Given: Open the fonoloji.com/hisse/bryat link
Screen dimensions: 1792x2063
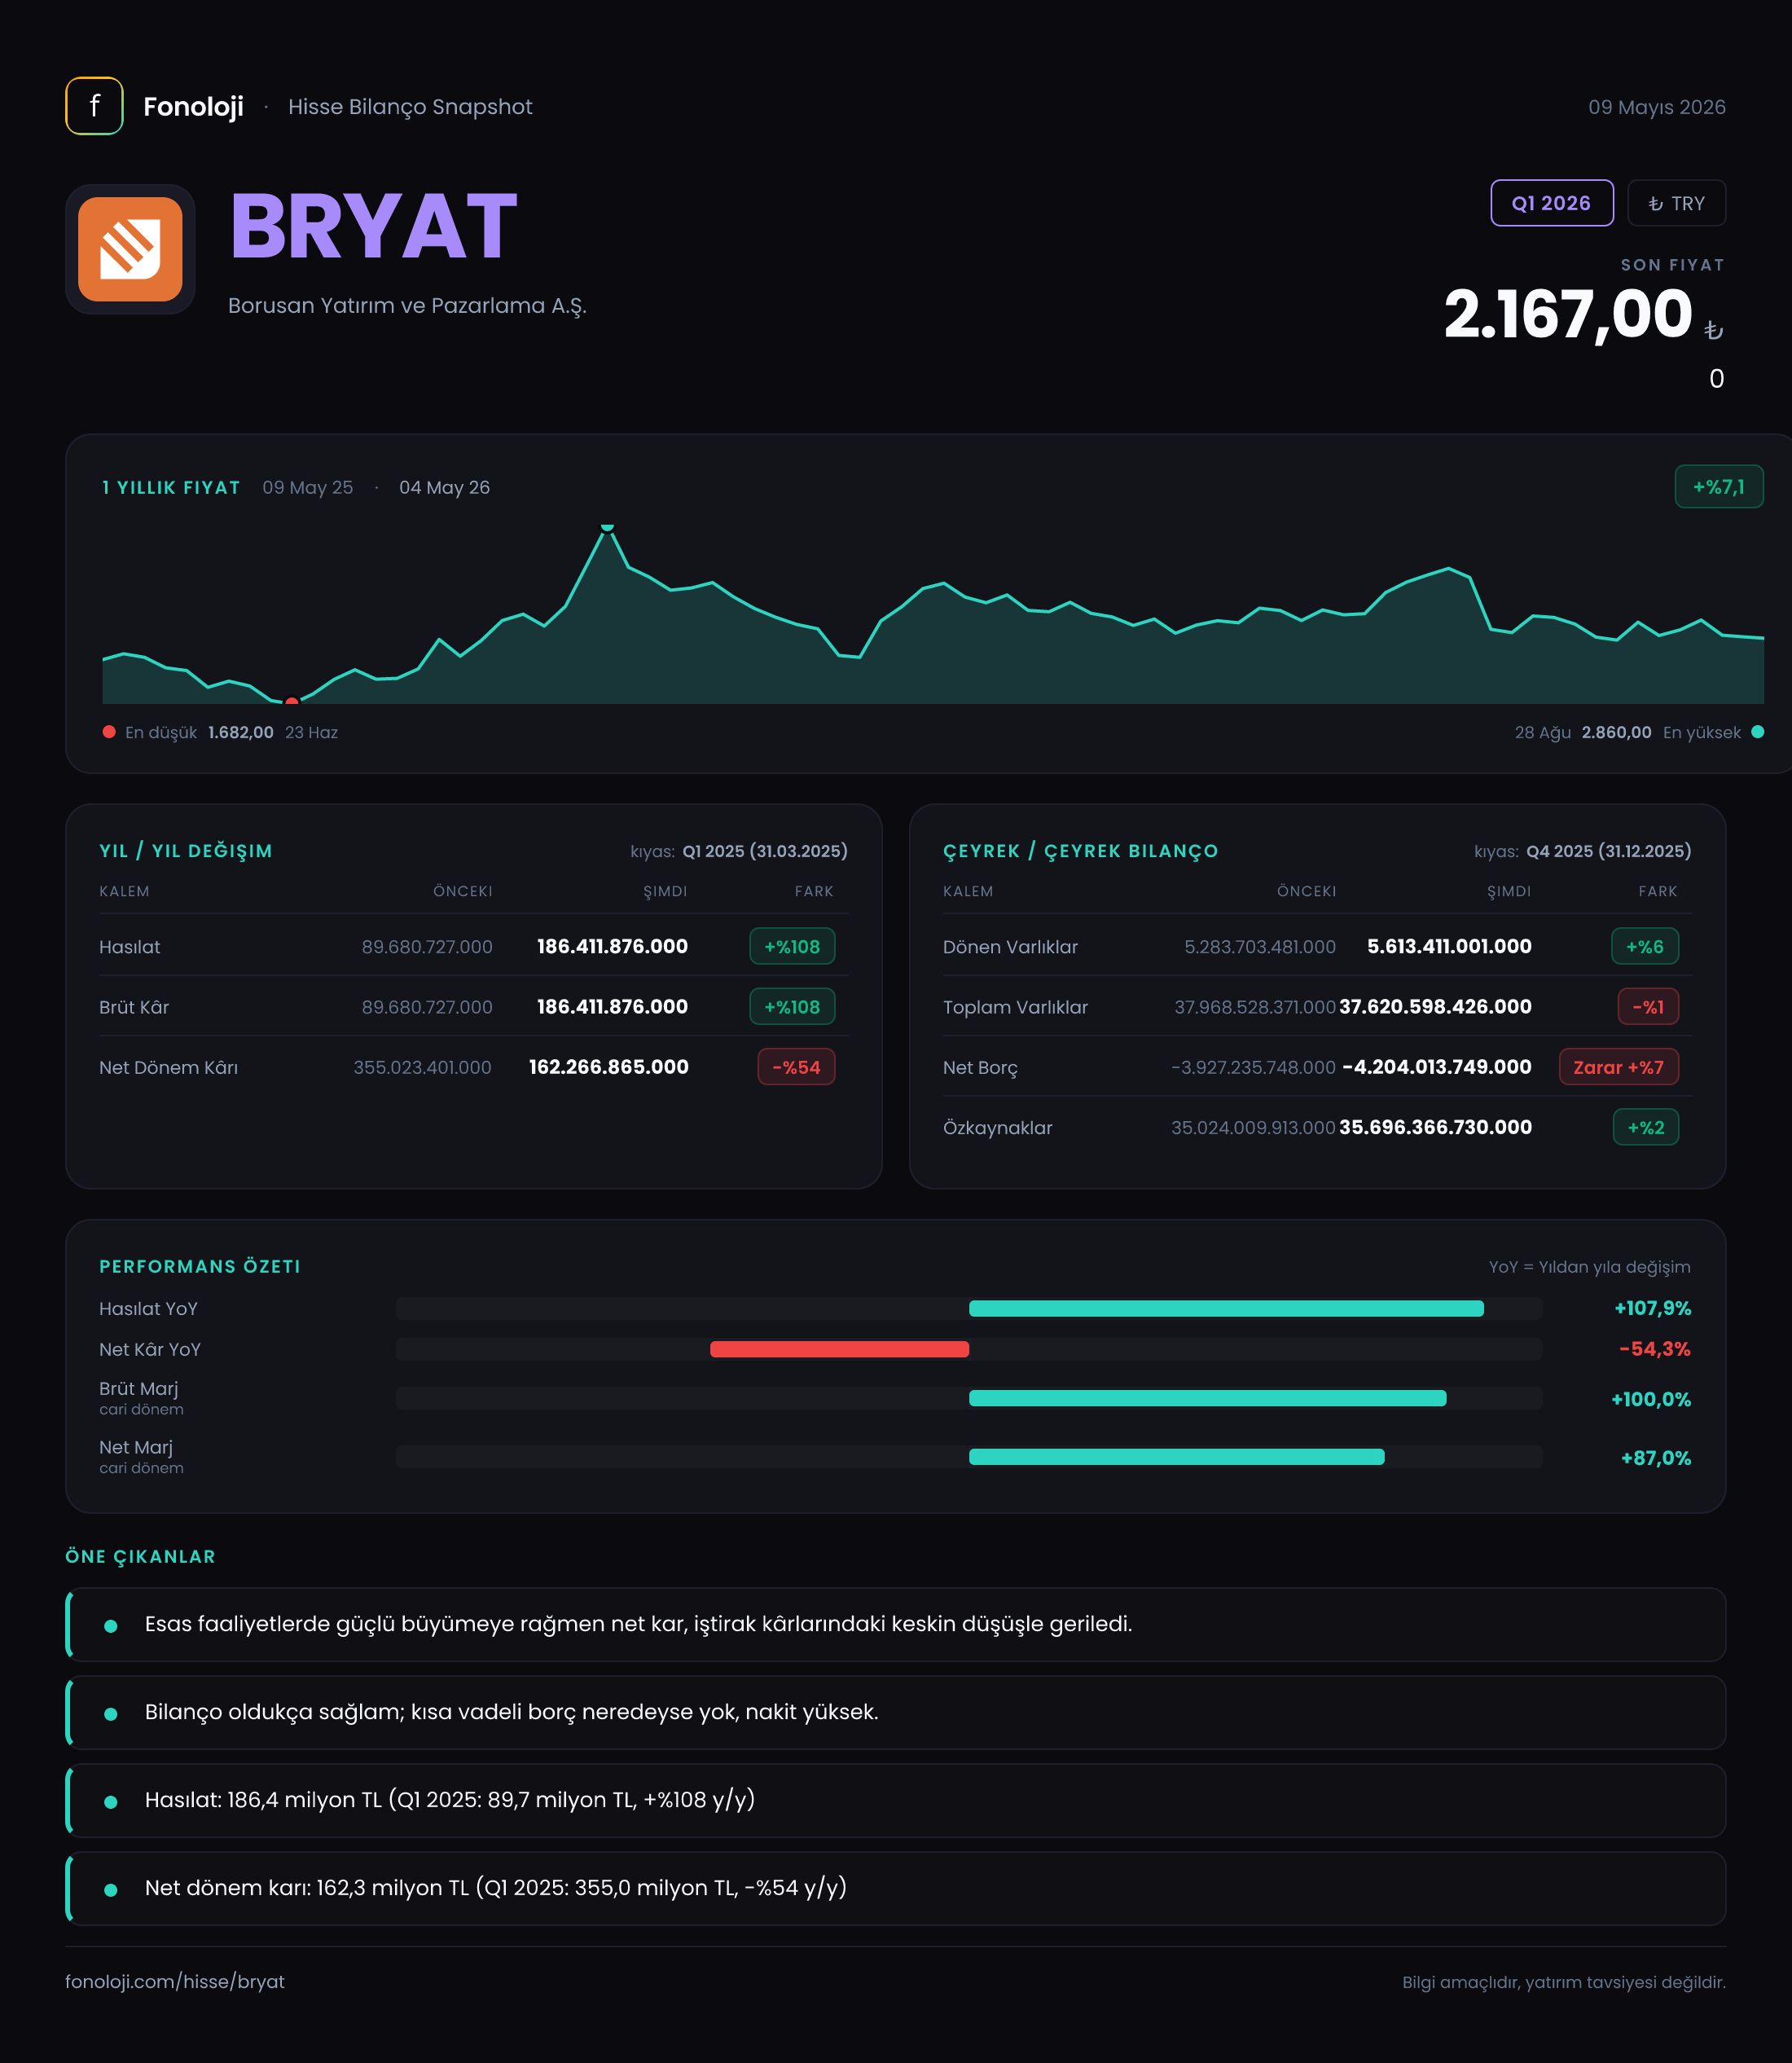Looking at the screenshot, I should point(175,1981).
